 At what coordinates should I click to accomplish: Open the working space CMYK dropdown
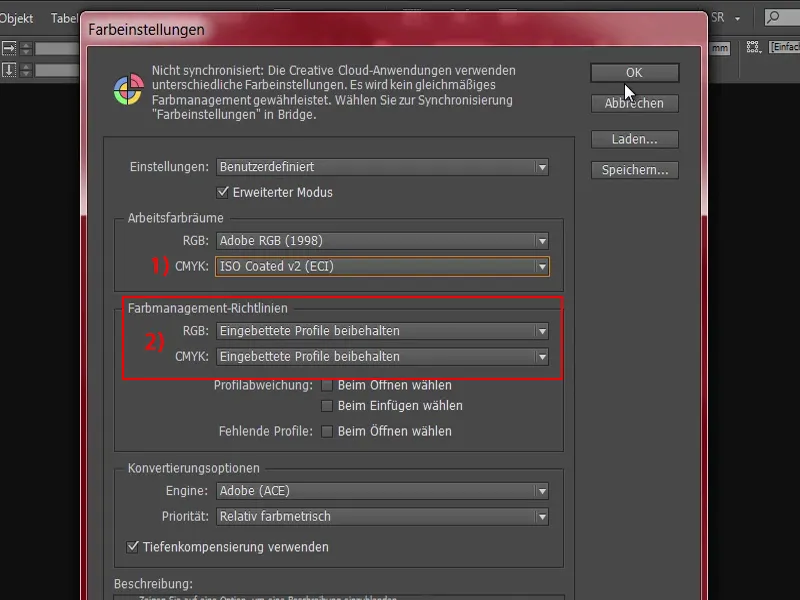point(382,266)
